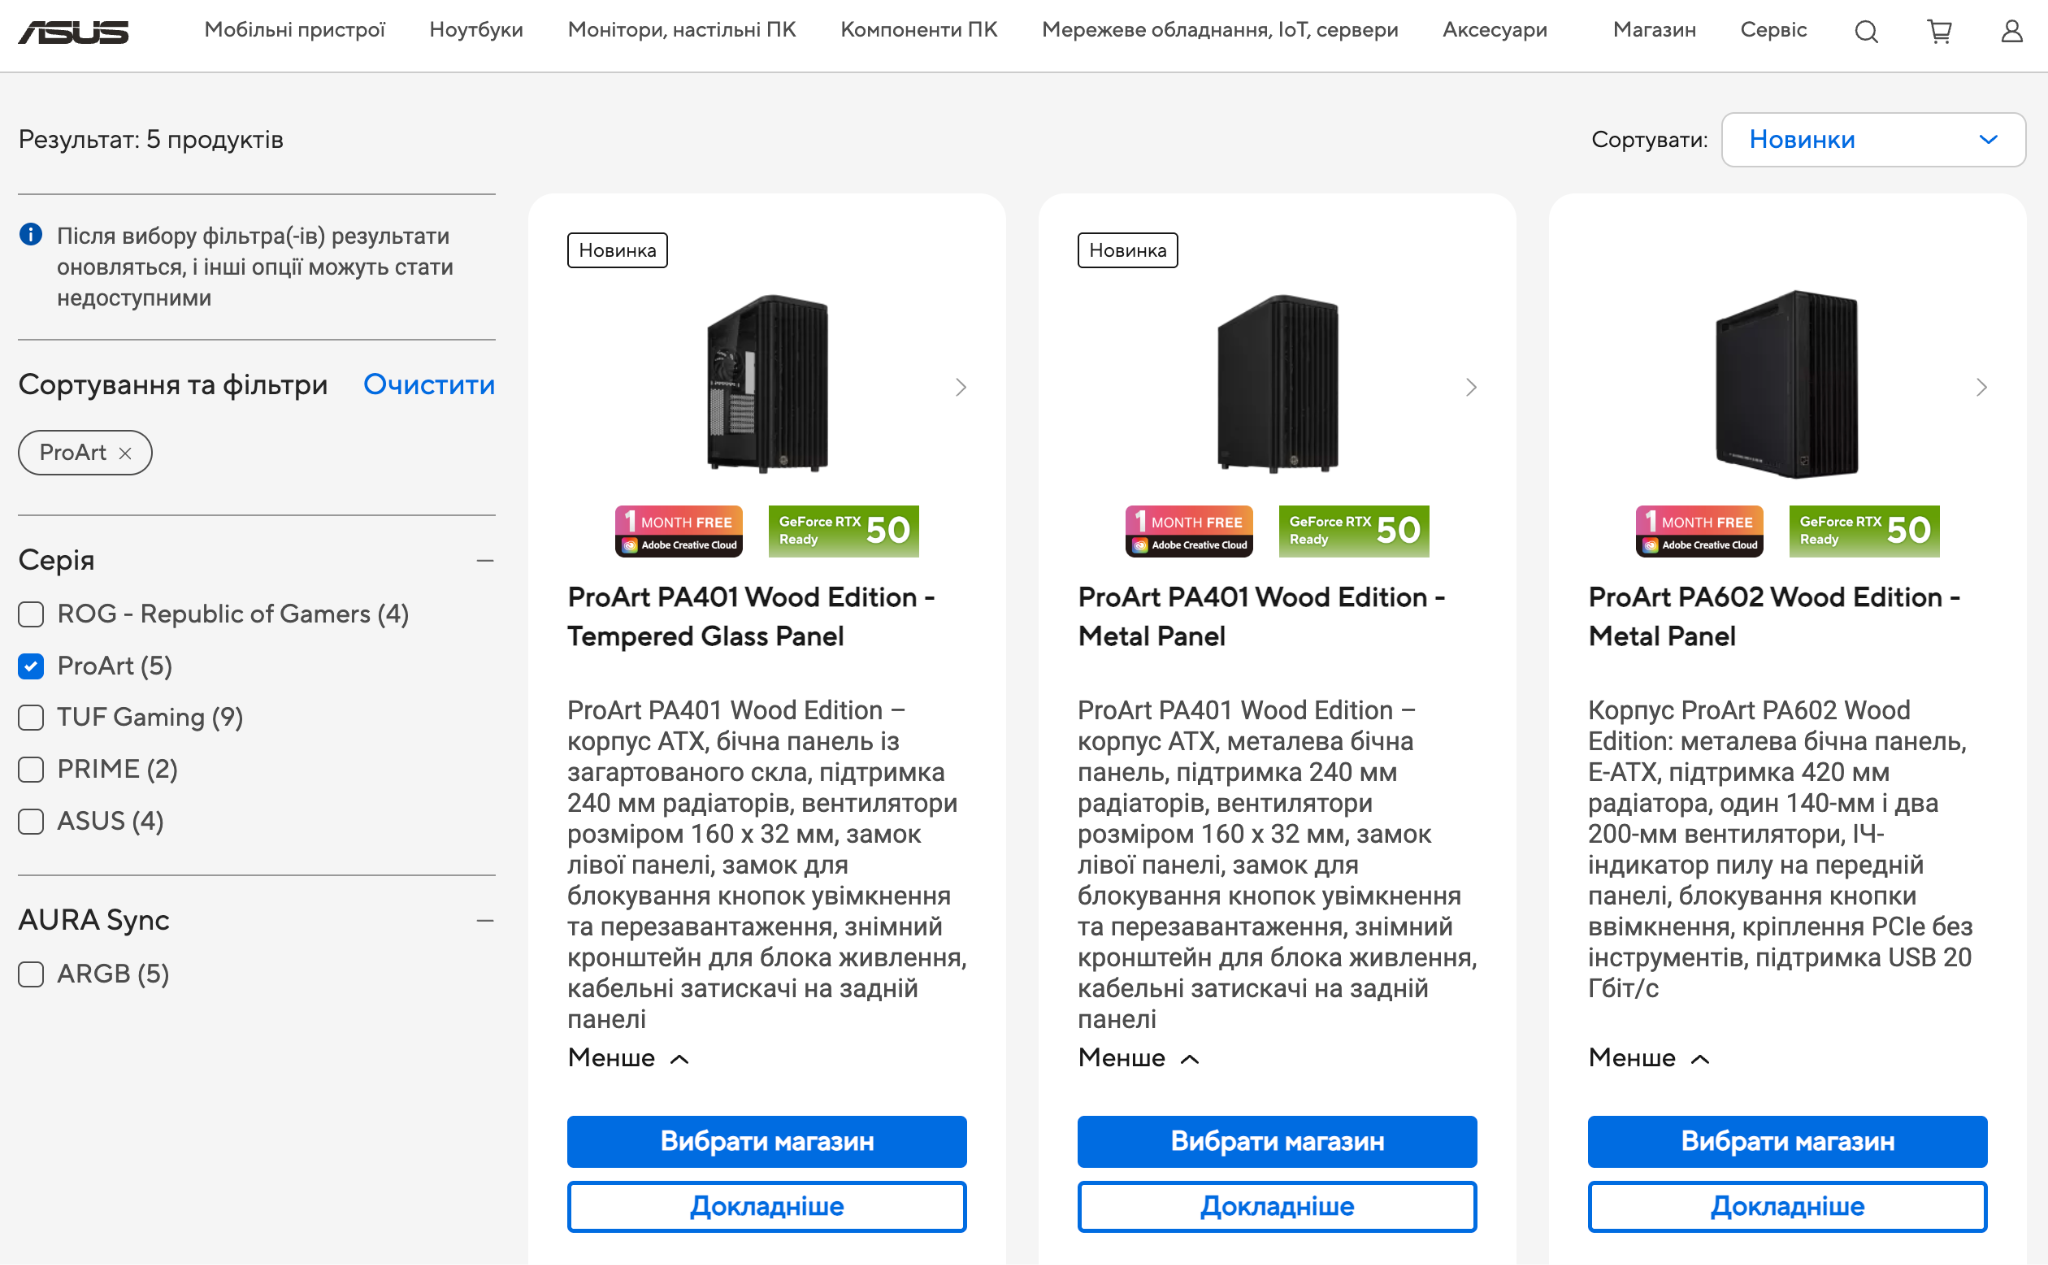Collapse description via Менше on PA602 card

click(1649, 1058)
